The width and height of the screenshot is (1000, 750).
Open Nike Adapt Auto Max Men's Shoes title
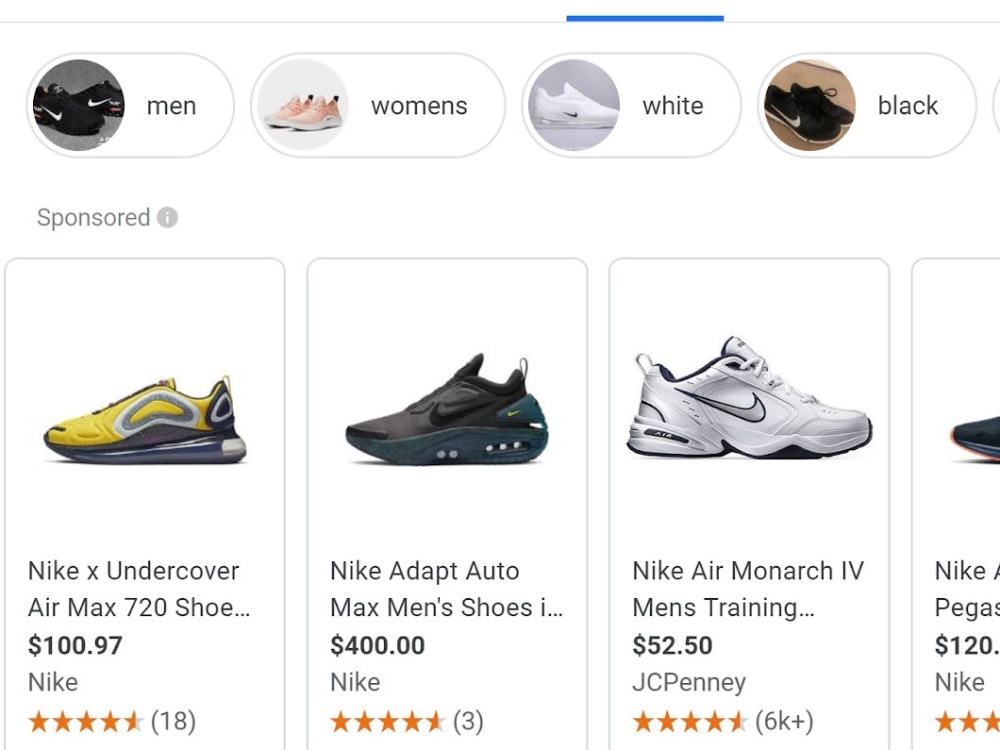[x=446, y=589]
